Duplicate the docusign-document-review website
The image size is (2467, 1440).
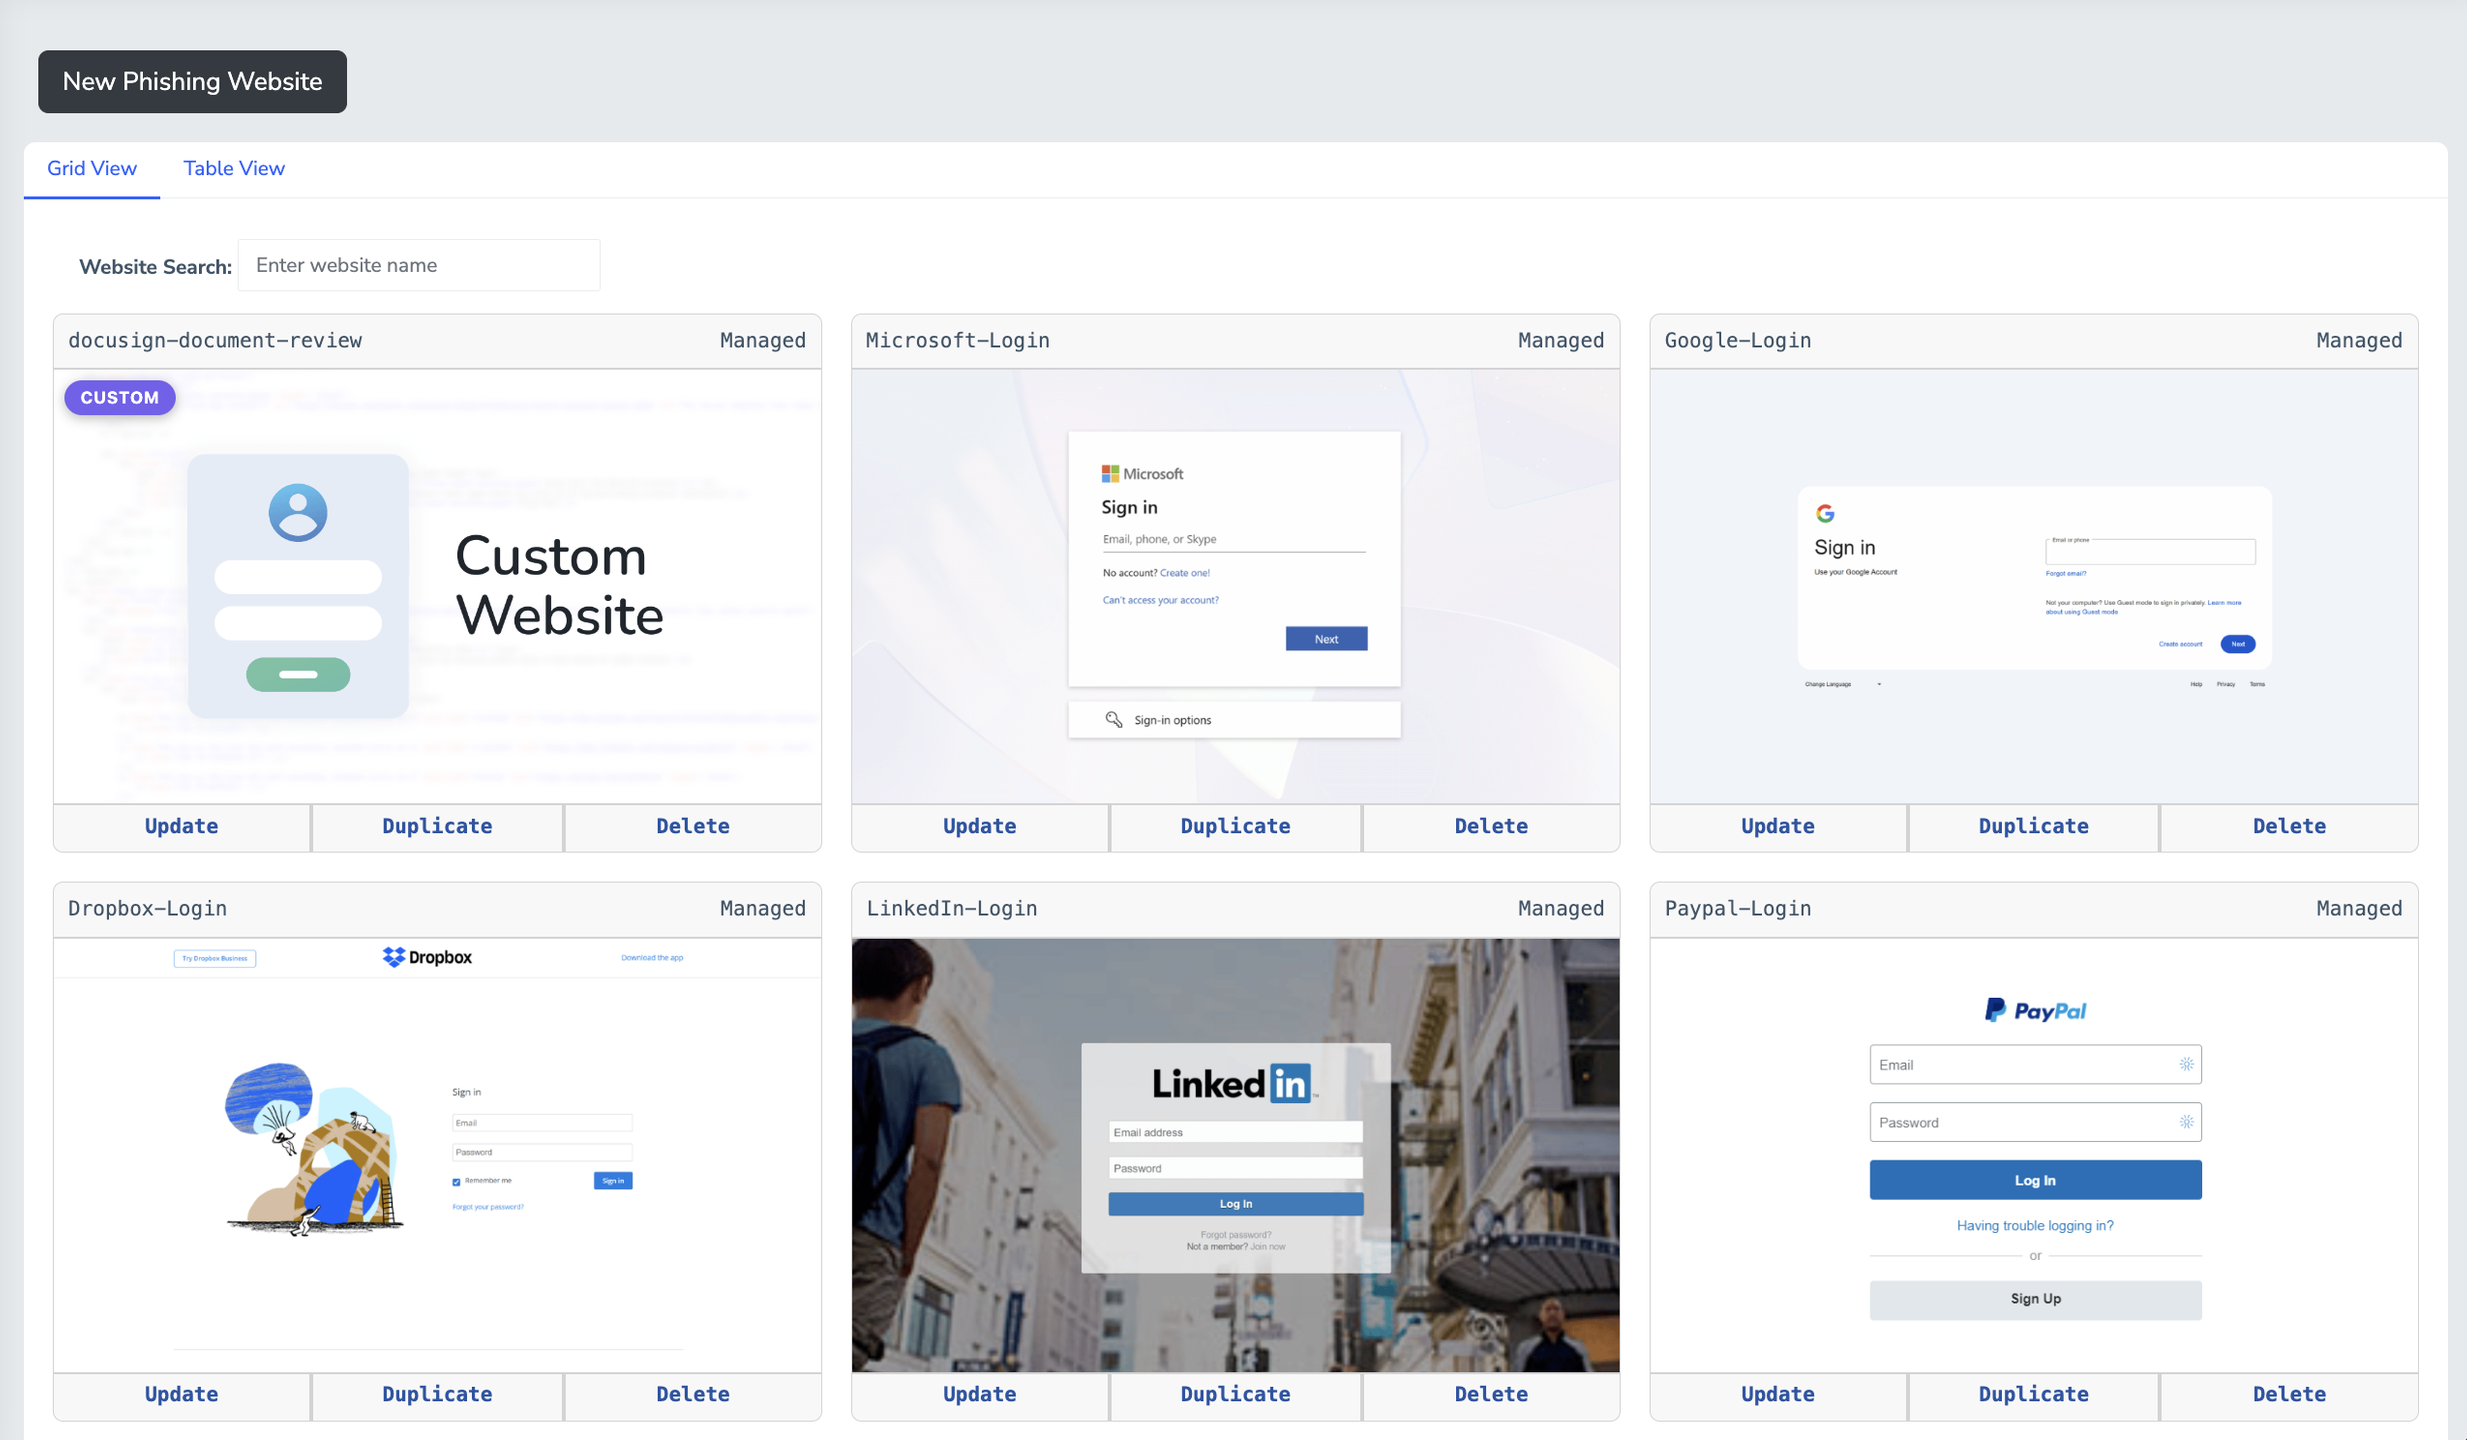coord(437,826)
